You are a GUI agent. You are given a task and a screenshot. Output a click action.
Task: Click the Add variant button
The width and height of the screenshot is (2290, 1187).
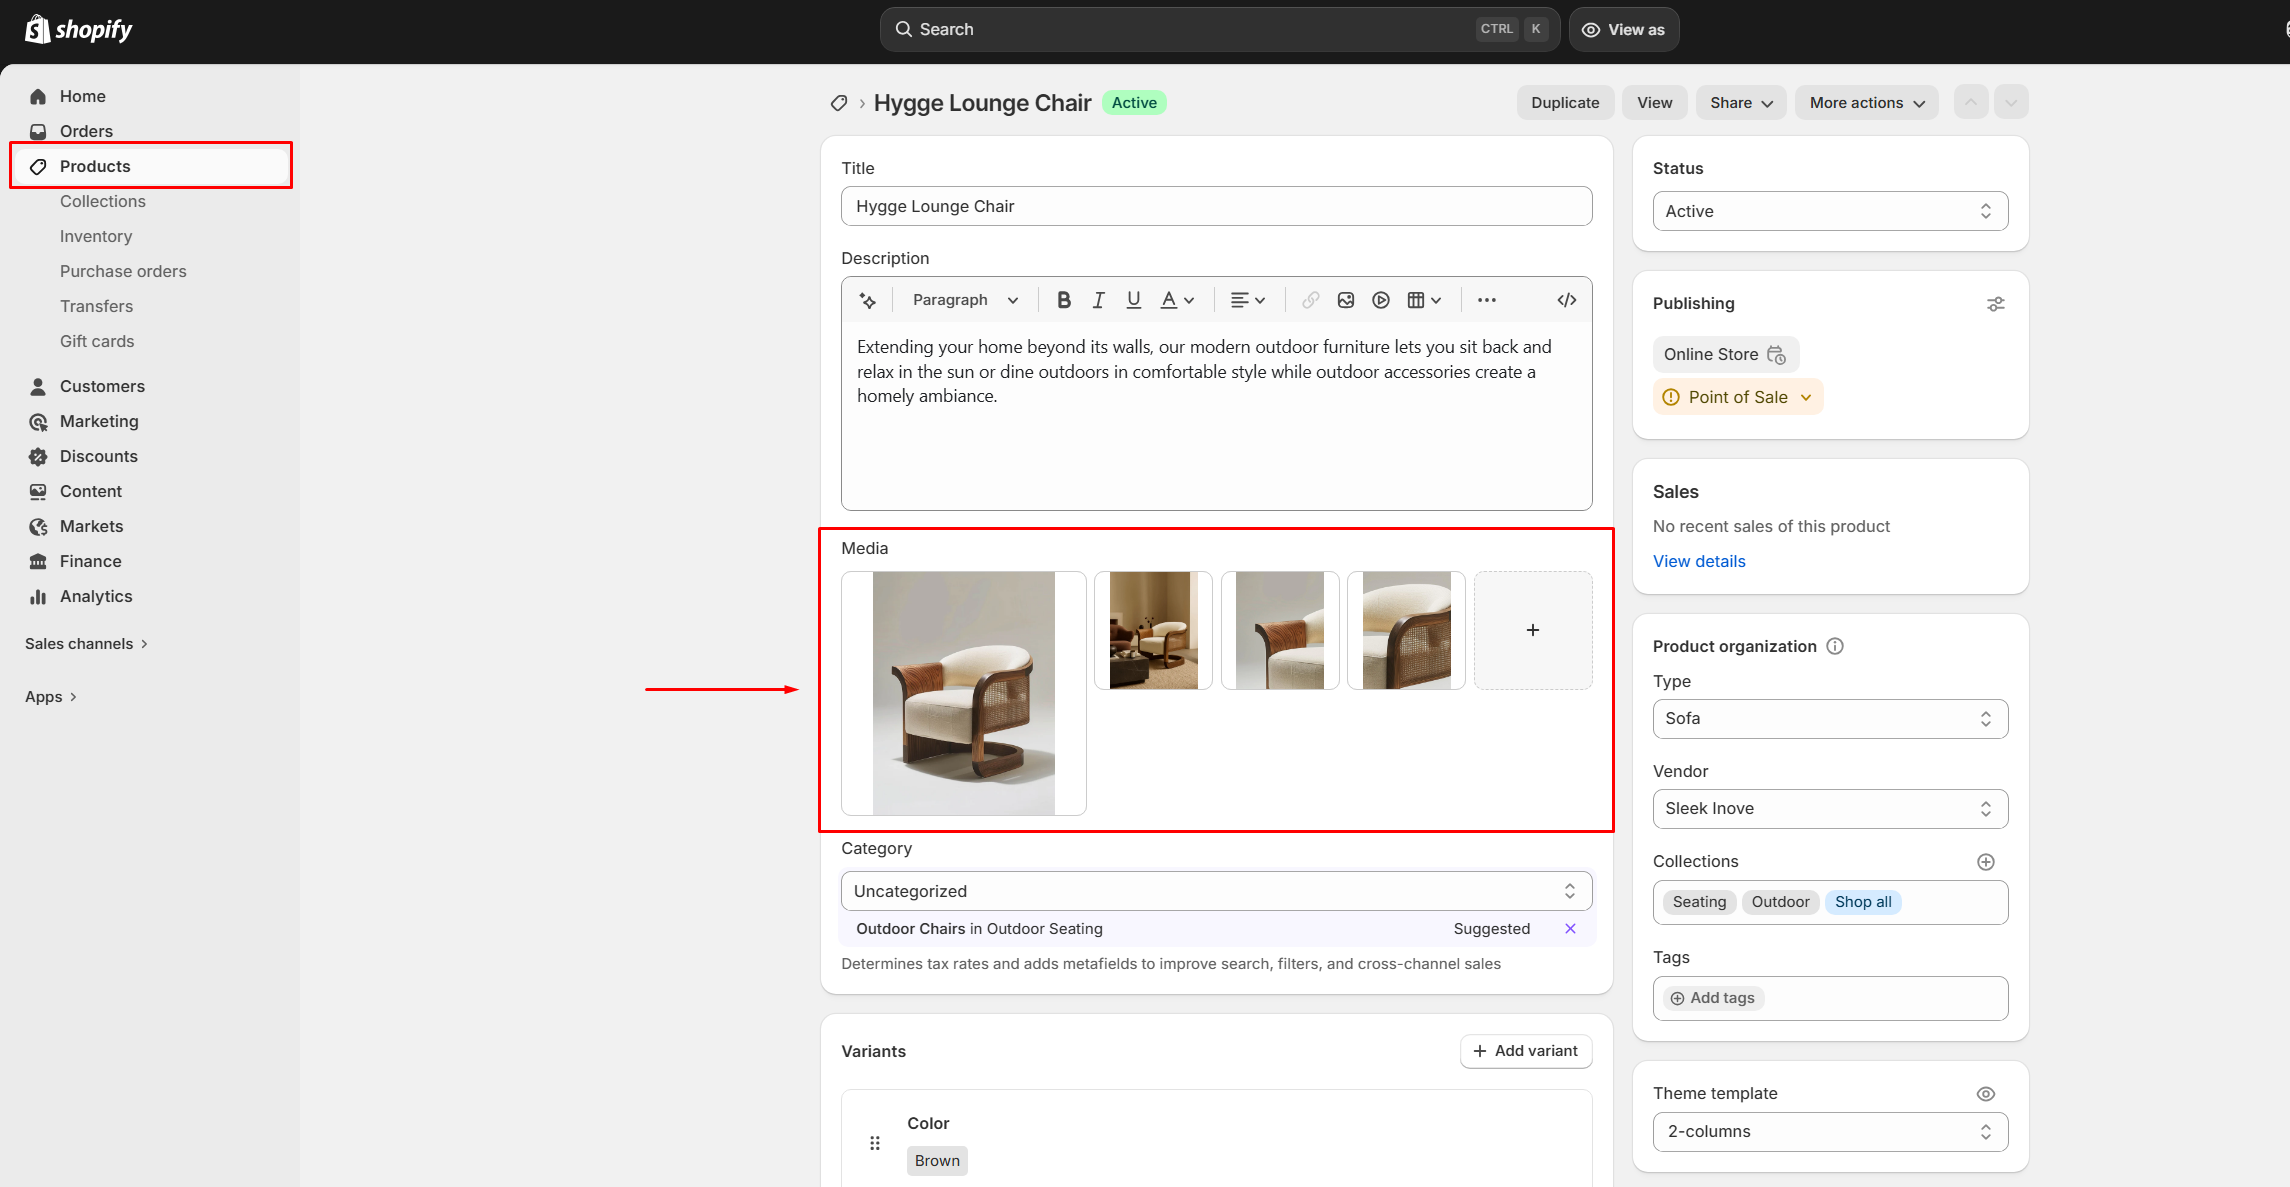pyautogui.click(x=1526, y=1051)
